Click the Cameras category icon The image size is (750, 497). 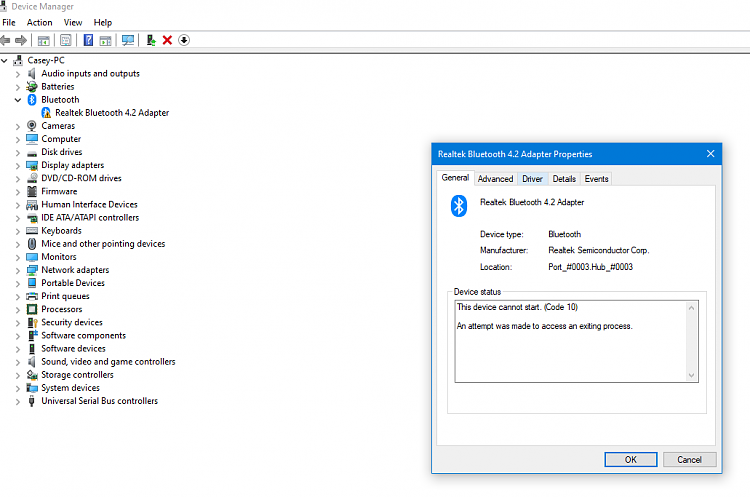pos(32,126)
